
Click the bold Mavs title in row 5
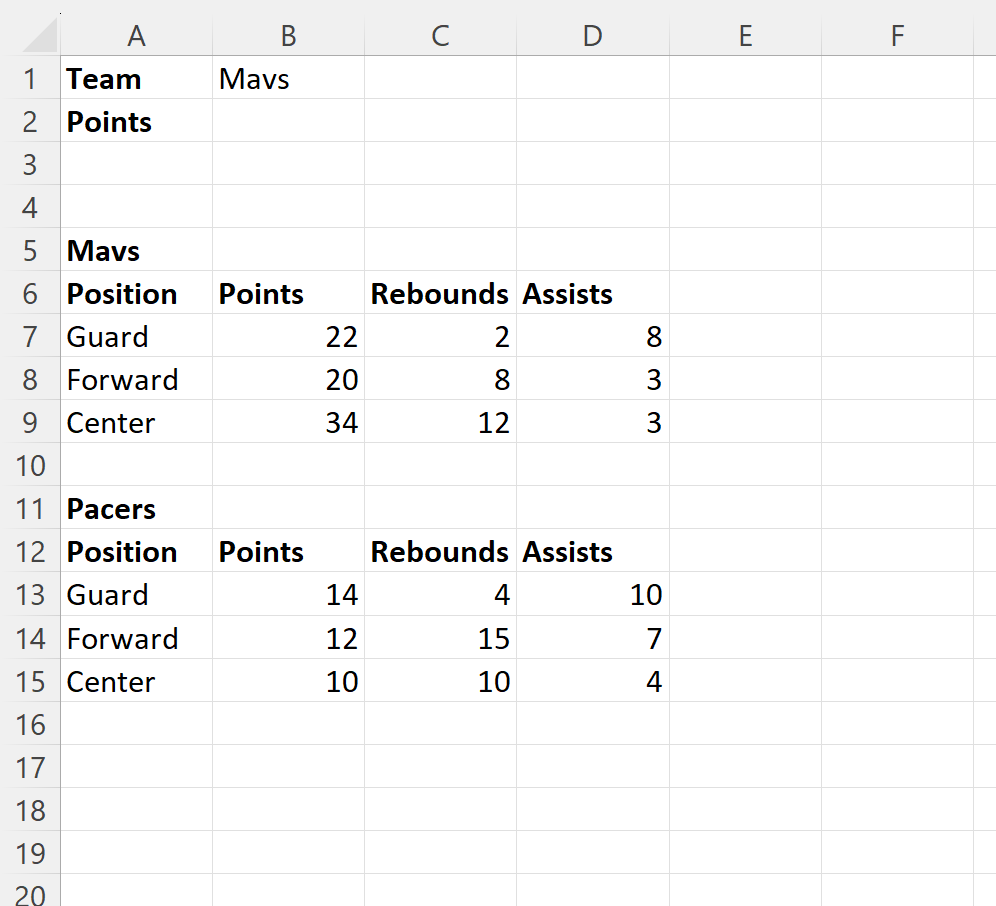[x=136, y=251]
